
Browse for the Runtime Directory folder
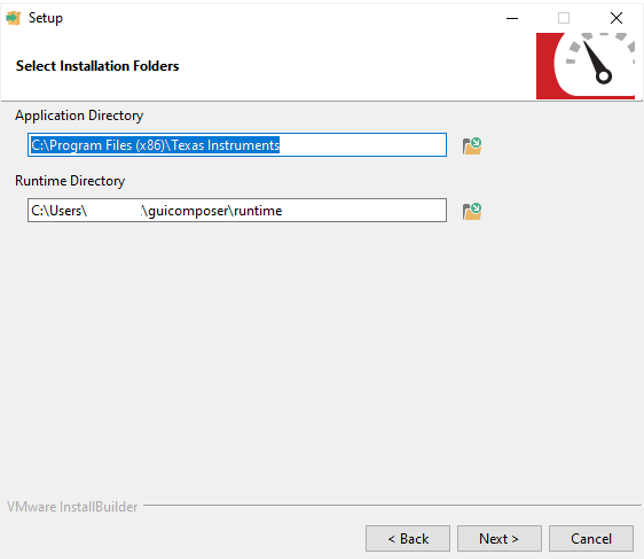472,211
